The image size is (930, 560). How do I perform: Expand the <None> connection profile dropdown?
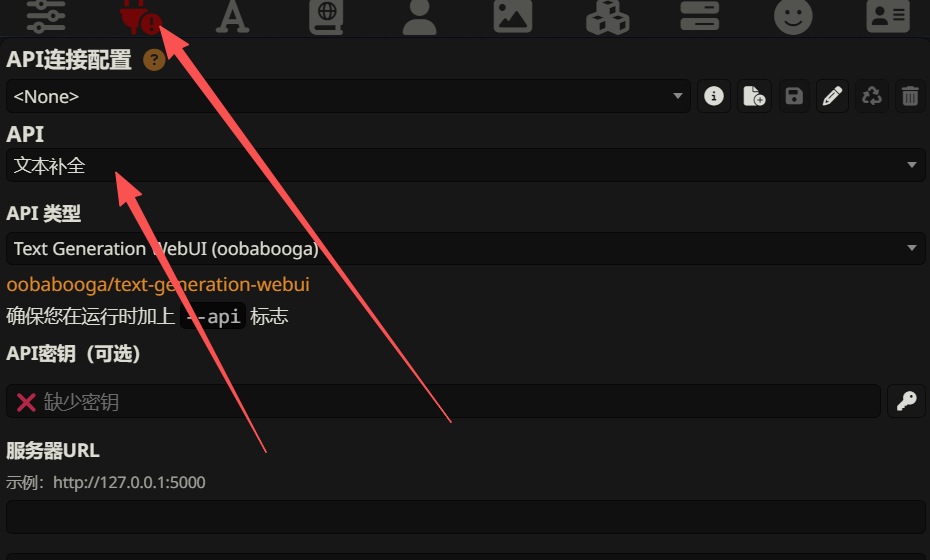(x=348, y=96)
